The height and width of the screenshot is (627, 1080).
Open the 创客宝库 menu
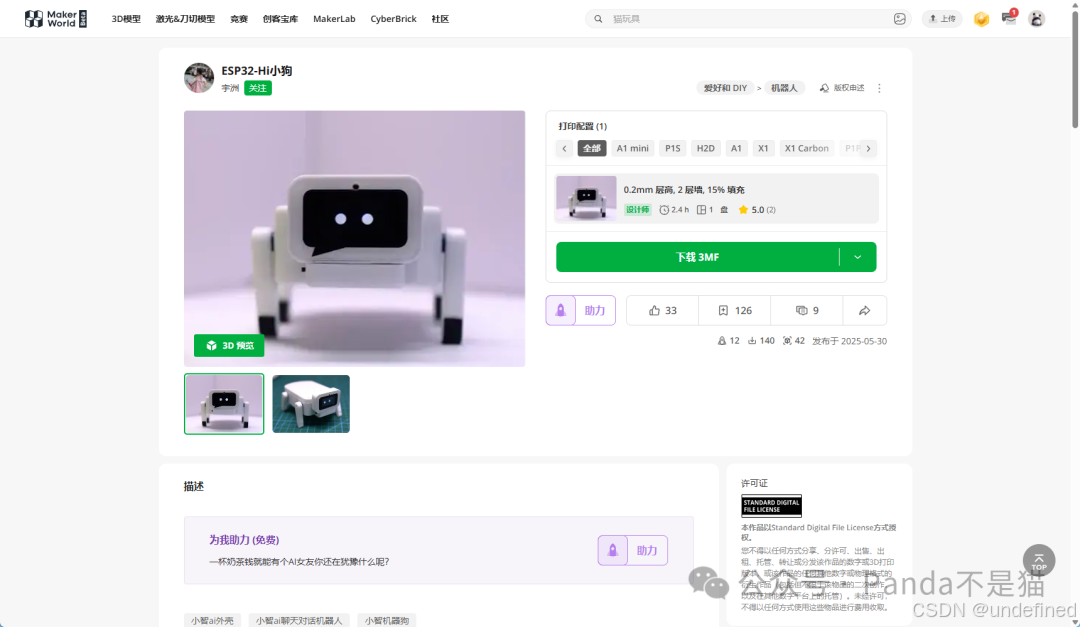tap(280, 19)
